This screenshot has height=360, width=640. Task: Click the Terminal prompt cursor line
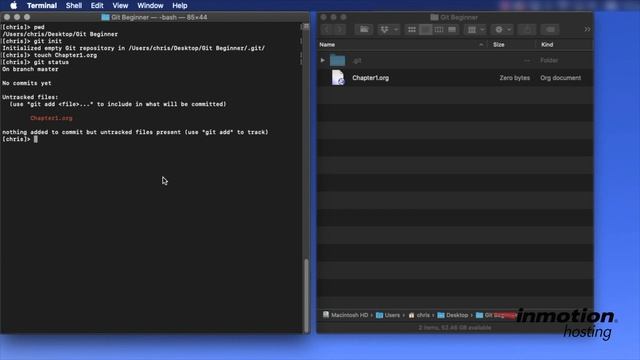click(x=20, y=139)
